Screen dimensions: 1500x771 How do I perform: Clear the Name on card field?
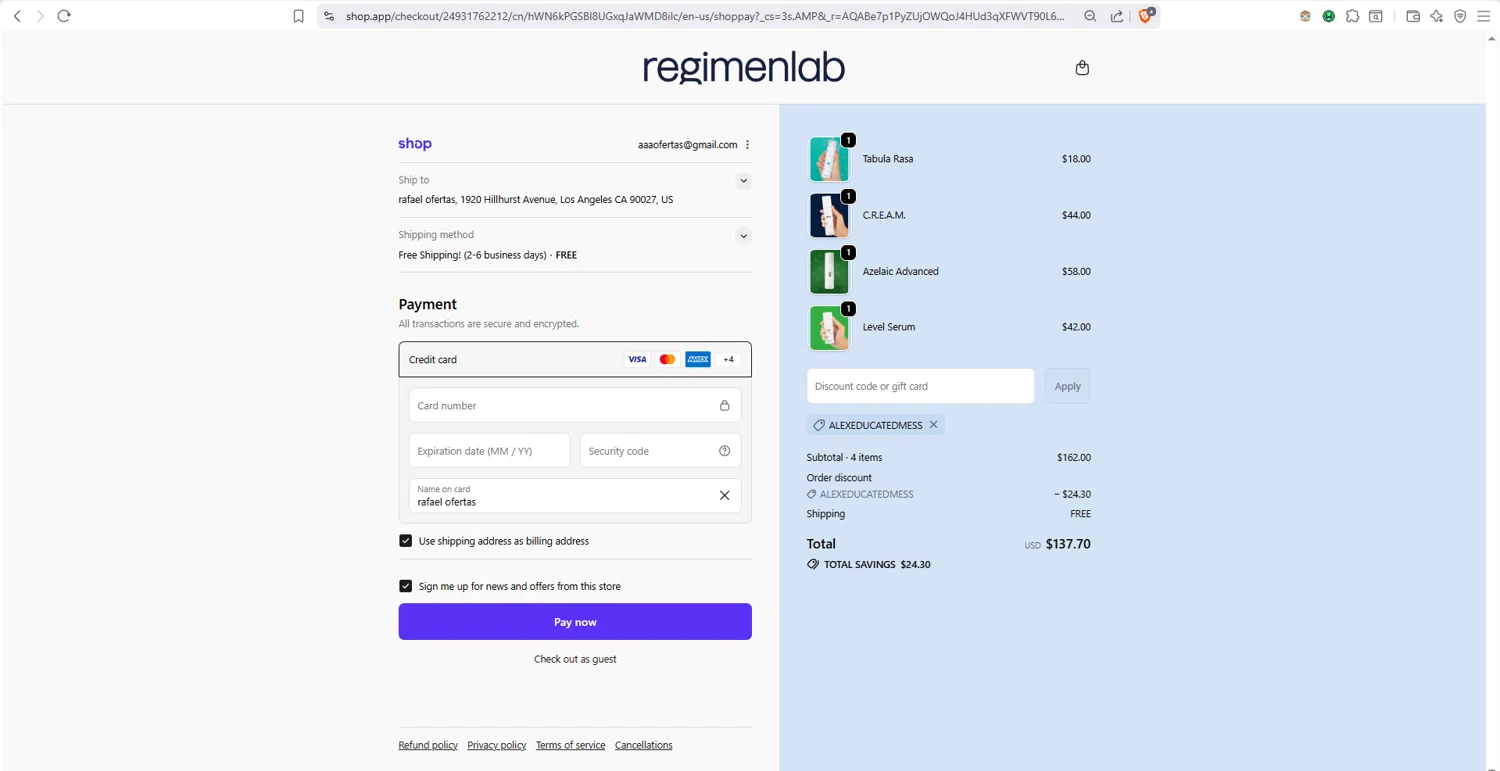point(725,495)
